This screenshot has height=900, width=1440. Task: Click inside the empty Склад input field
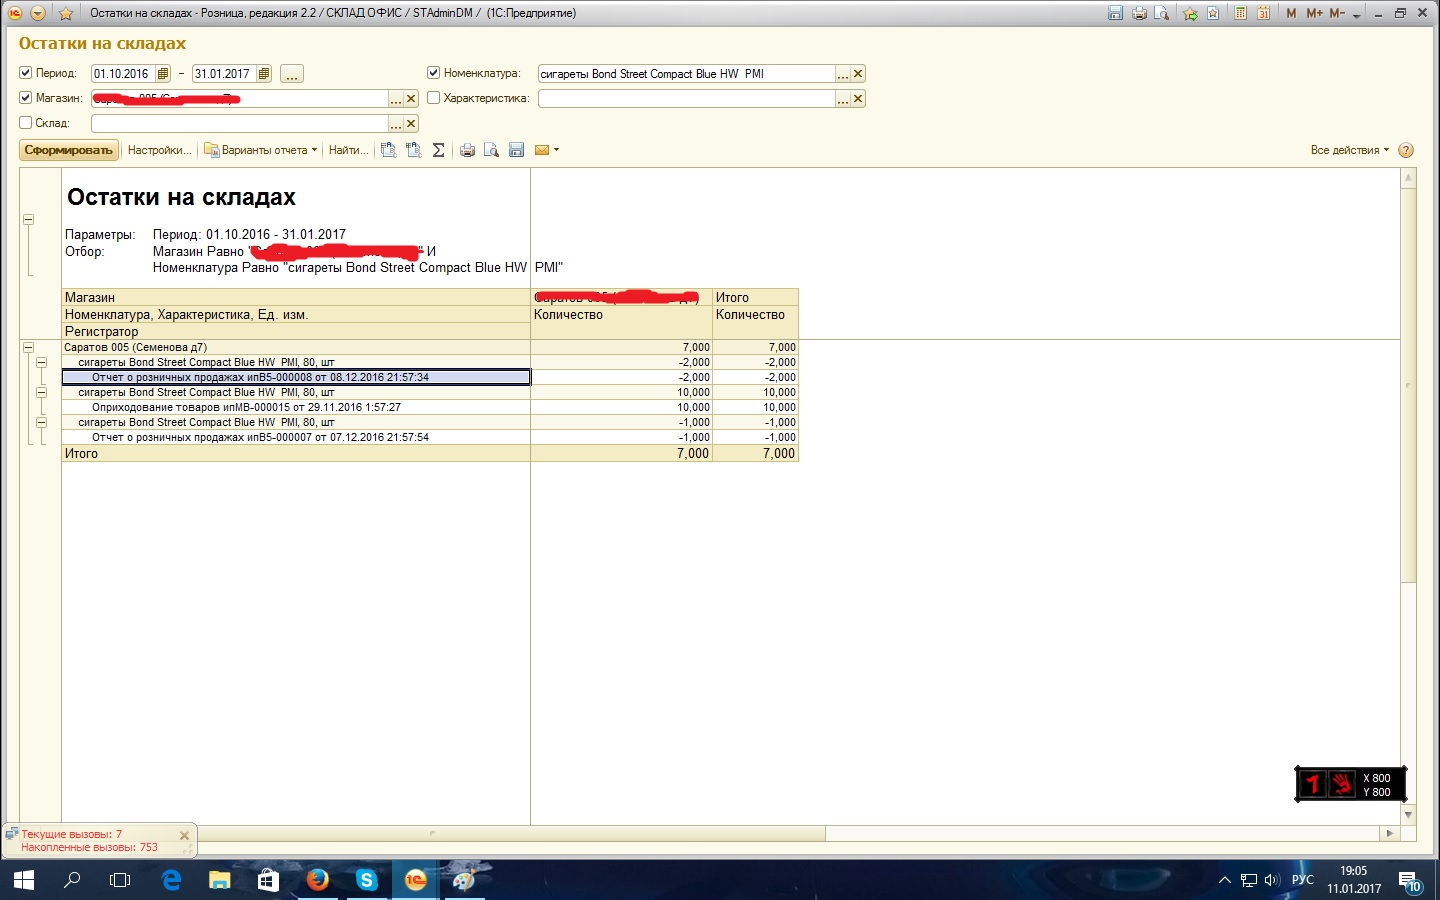pyautogui.click(x=240, y=124)
